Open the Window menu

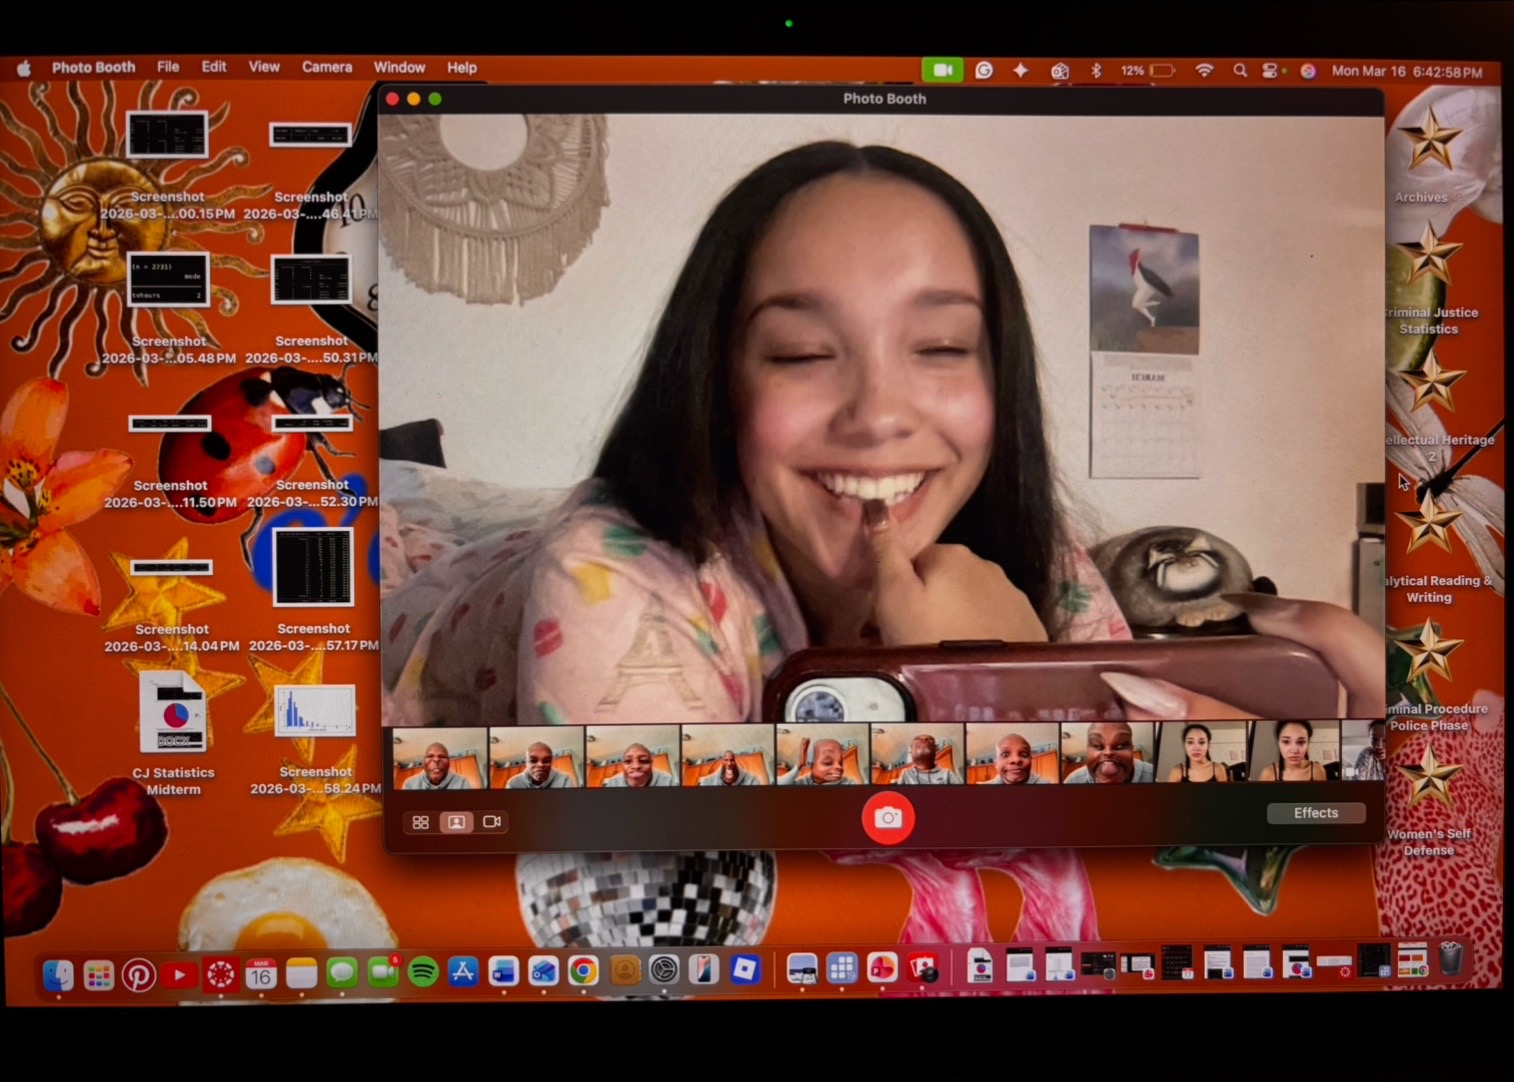pos(399,67)
